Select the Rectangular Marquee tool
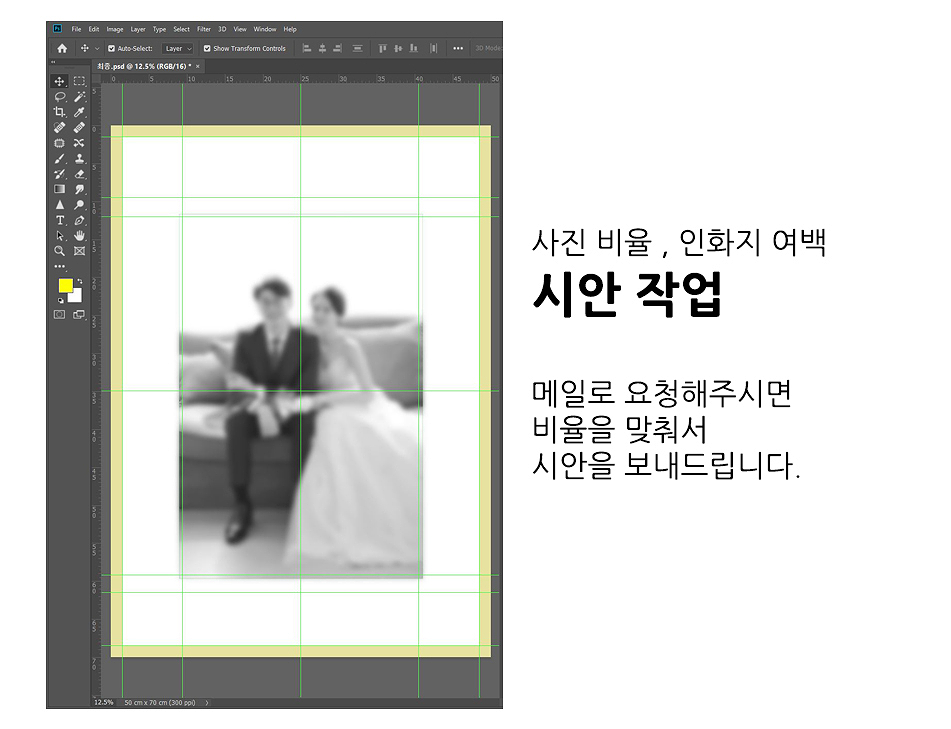The width and height of the screenshot is (951, 729). 79,81
